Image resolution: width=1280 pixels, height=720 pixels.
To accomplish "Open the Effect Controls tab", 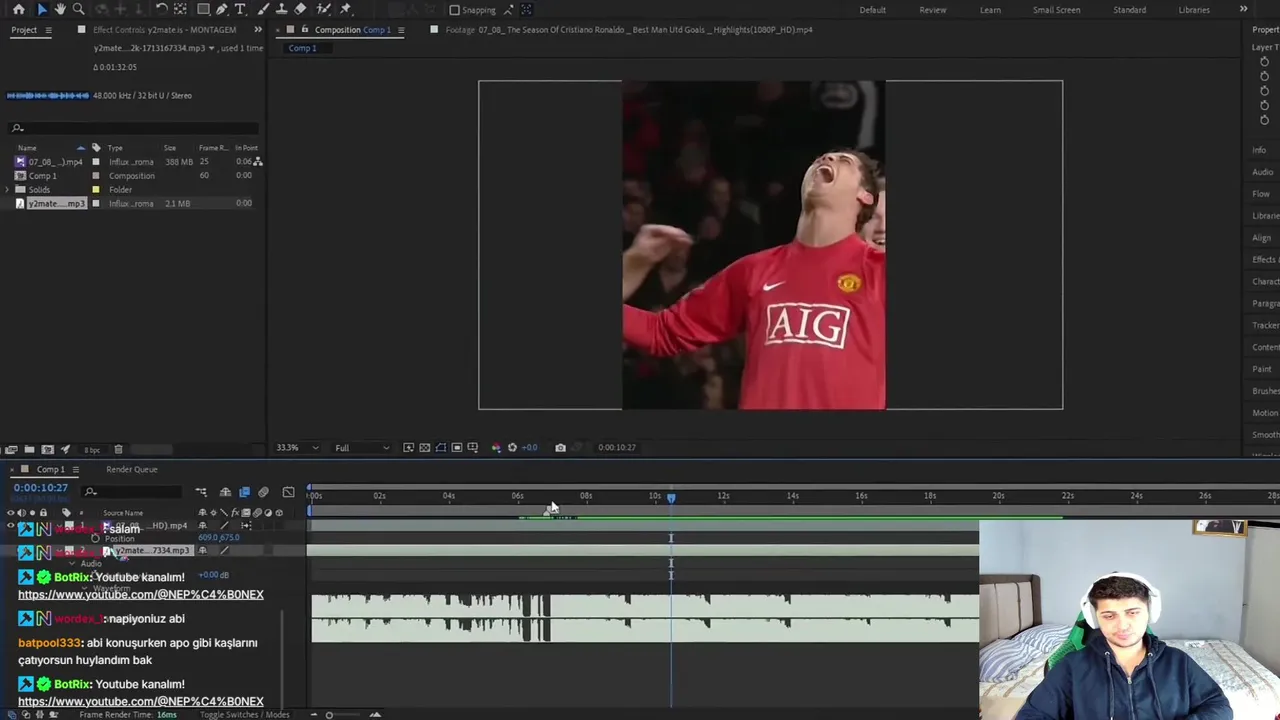I will 164,30.
